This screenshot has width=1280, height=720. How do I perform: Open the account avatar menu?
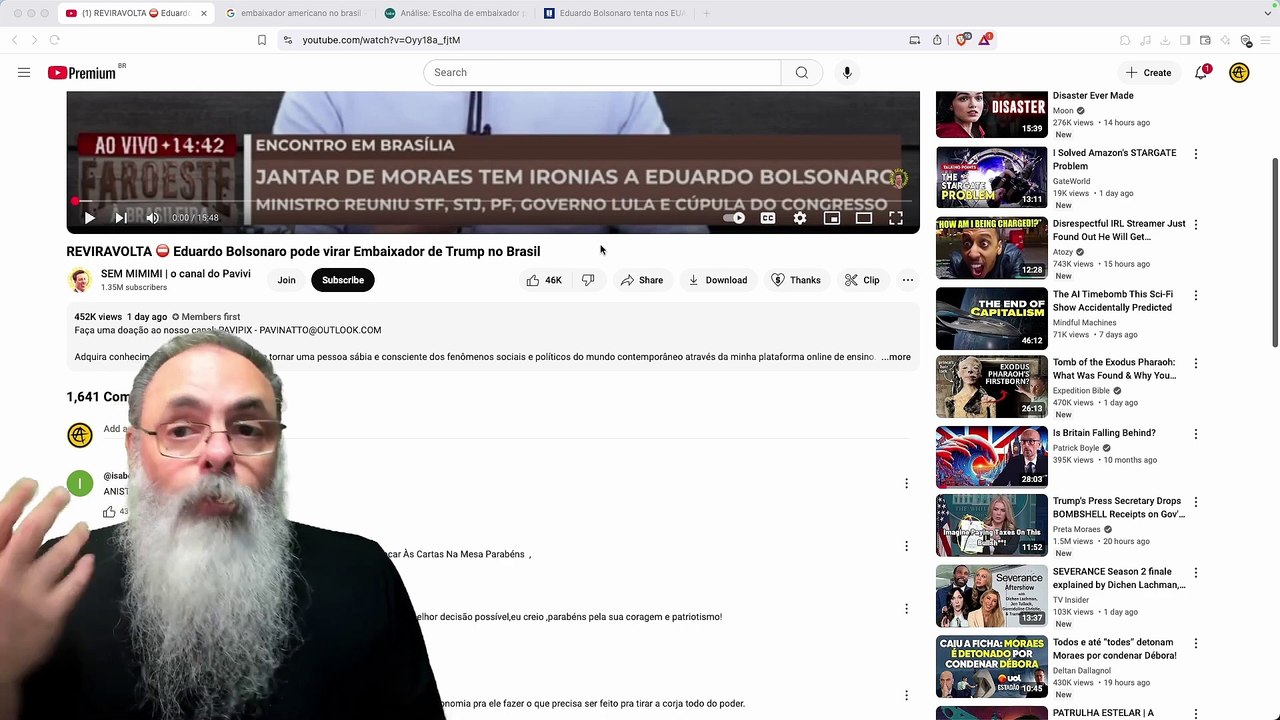click(x=1239, y=72)
